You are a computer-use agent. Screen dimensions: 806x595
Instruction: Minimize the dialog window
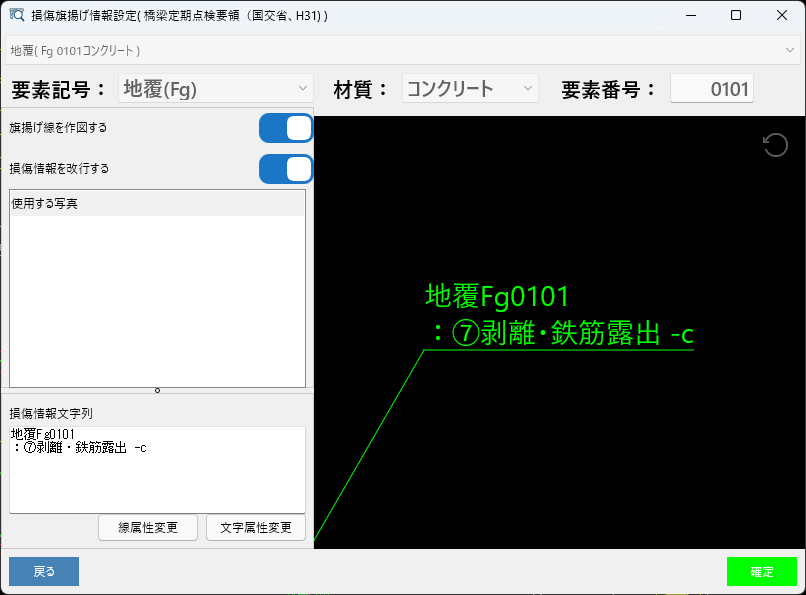tap(691, 15)
